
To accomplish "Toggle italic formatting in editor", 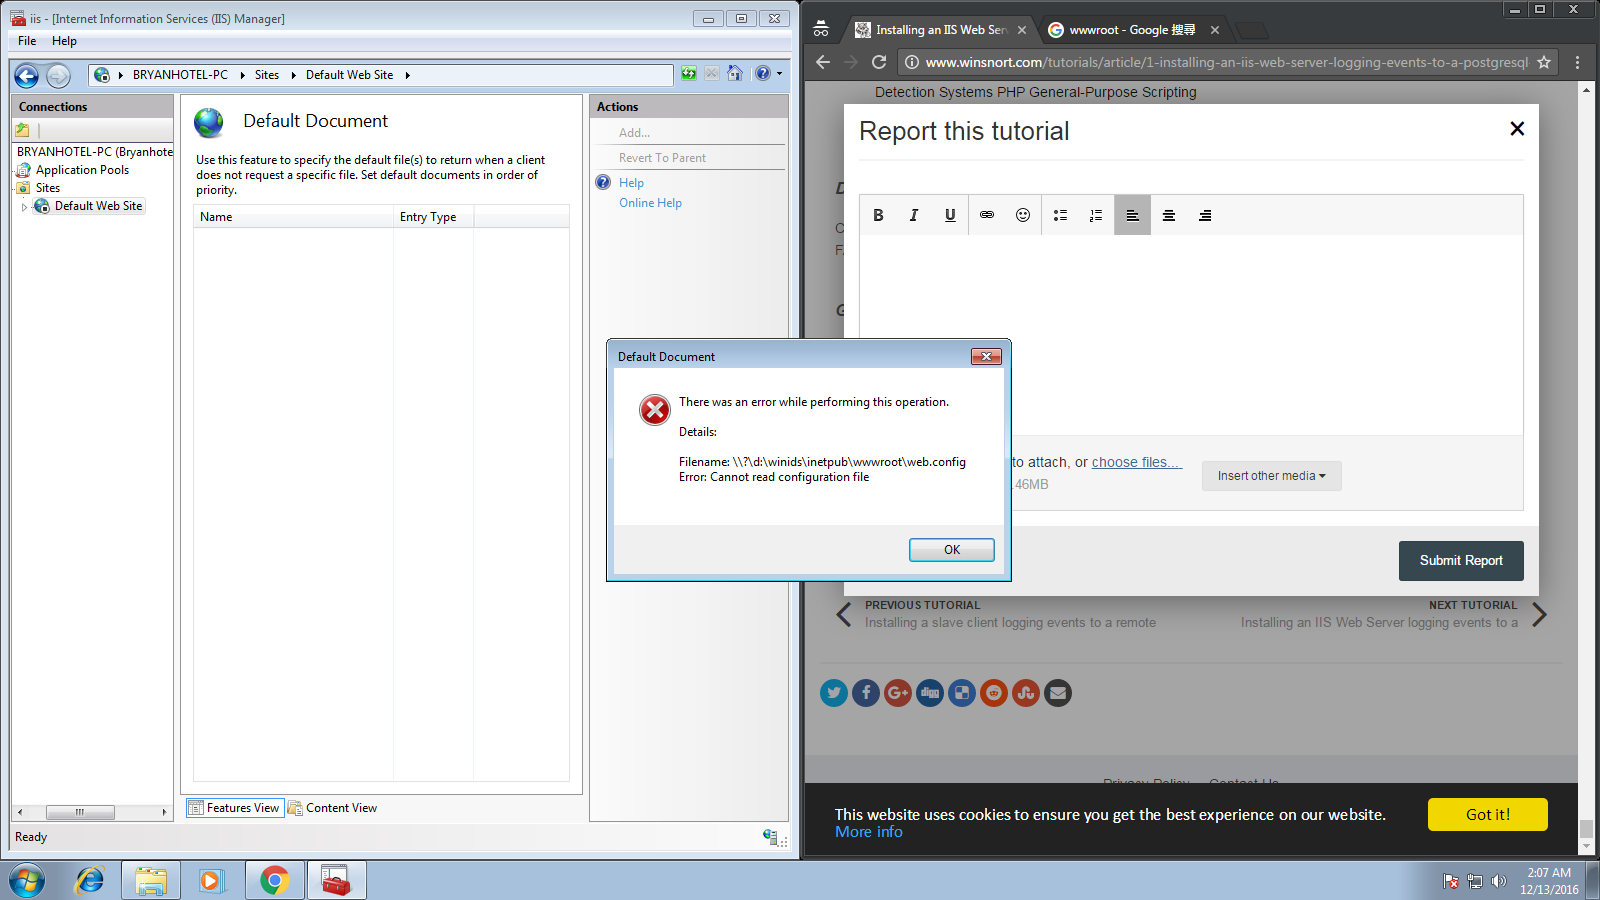I will (913, 215).
